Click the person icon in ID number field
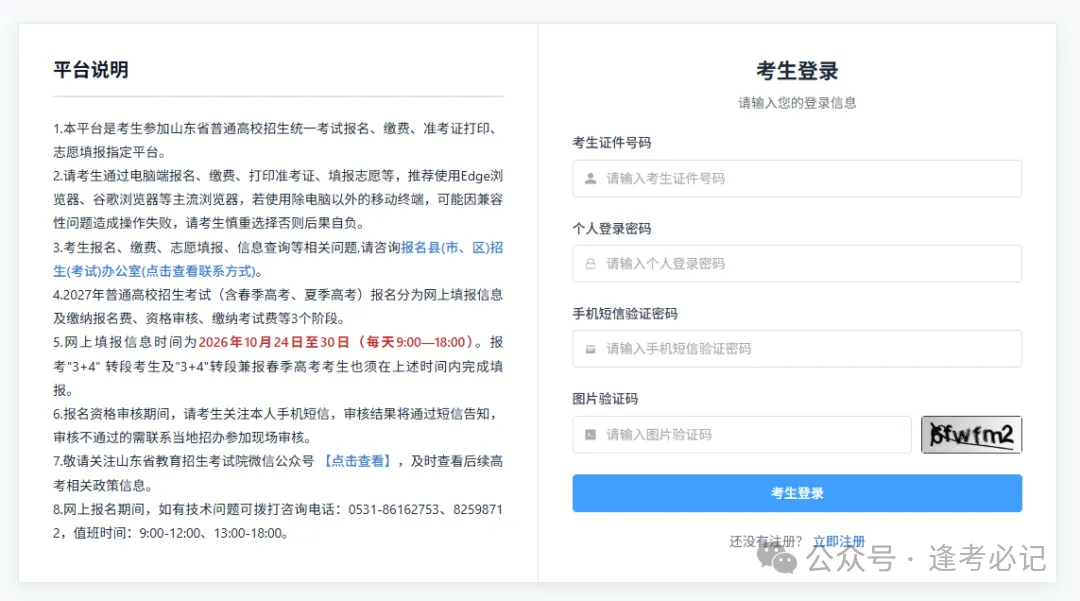Screen dimensions: 1080x601 click(x=590, y=178)
